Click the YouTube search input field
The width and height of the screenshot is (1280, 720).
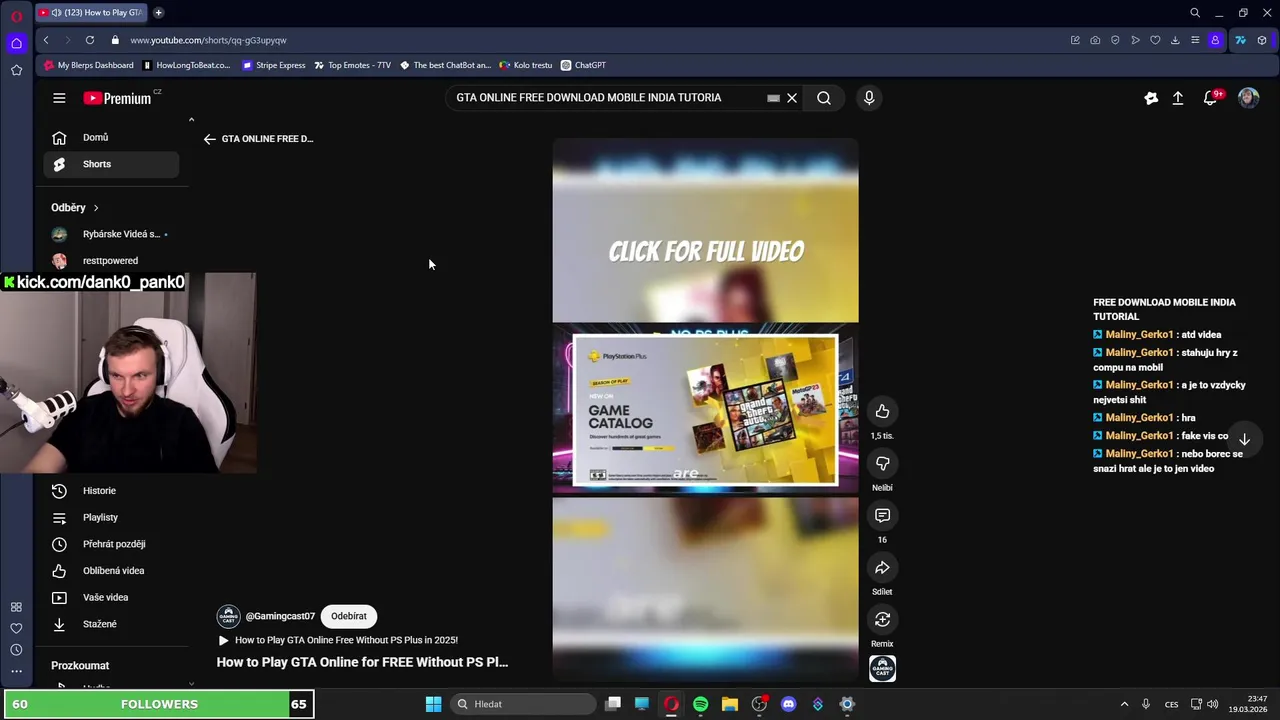[x=605, y=98]
